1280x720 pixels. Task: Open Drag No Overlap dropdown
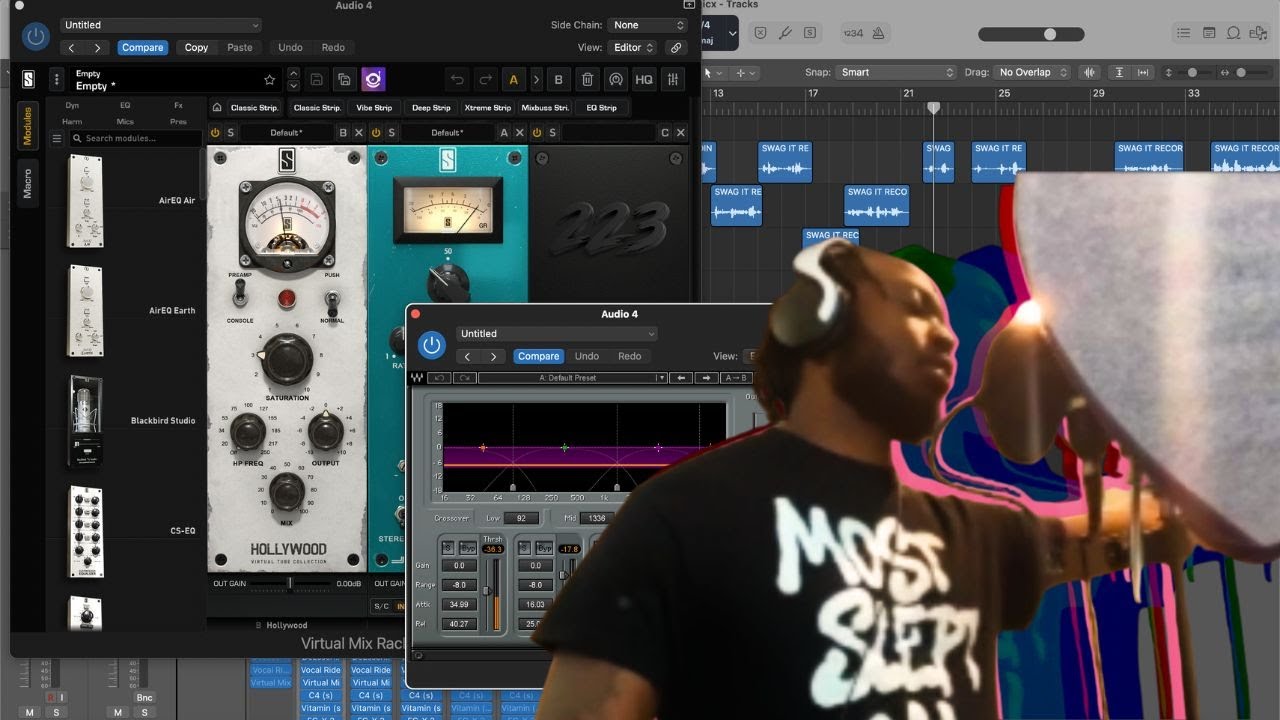click(1032, 72)
